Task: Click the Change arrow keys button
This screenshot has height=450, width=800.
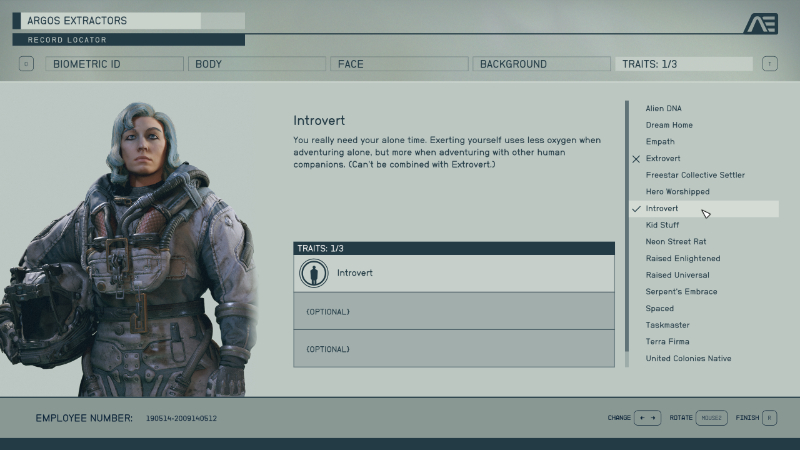Action: coord(647,417)
